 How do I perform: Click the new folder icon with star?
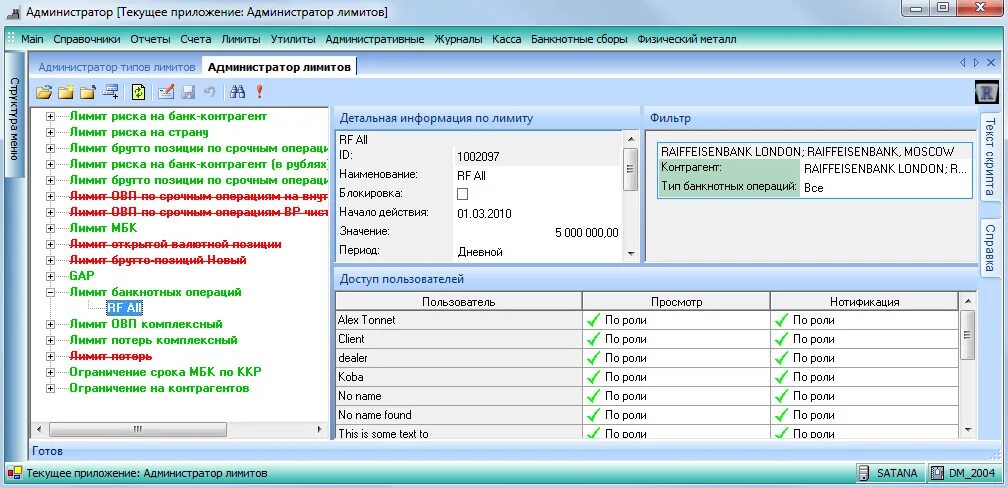coord(66,92)
